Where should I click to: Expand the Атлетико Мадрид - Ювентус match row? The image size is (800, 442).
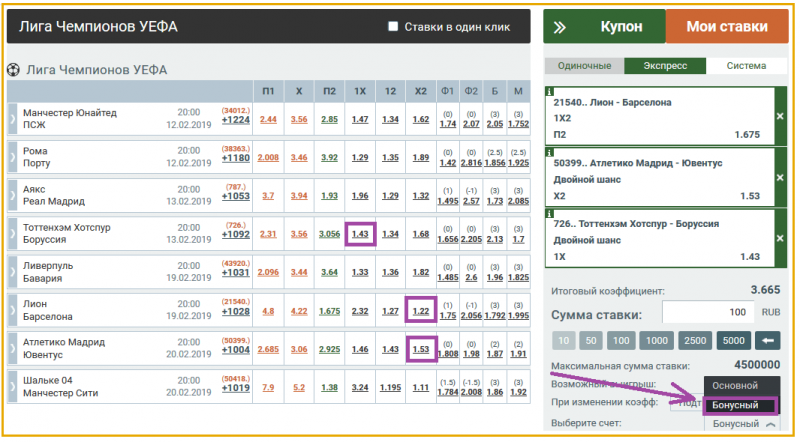[x=13, y=348]
